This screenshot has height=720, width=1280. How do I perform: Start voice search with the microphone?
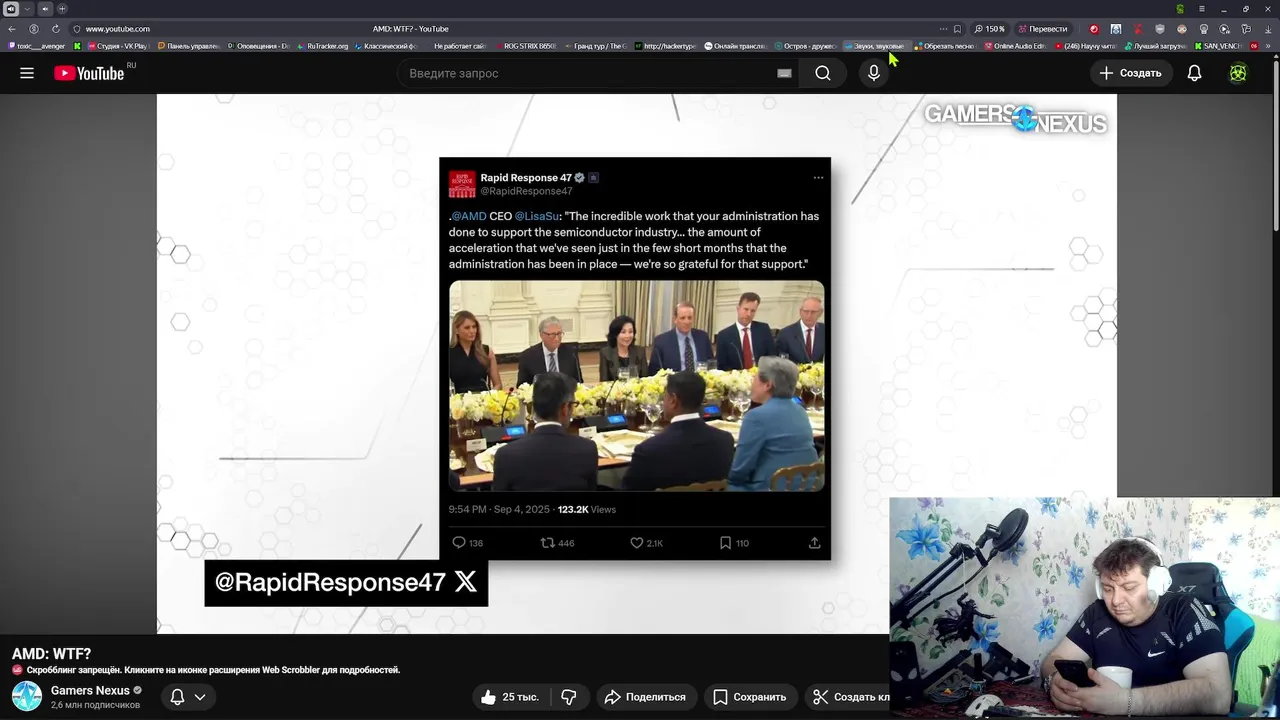(x=874, y=73)
